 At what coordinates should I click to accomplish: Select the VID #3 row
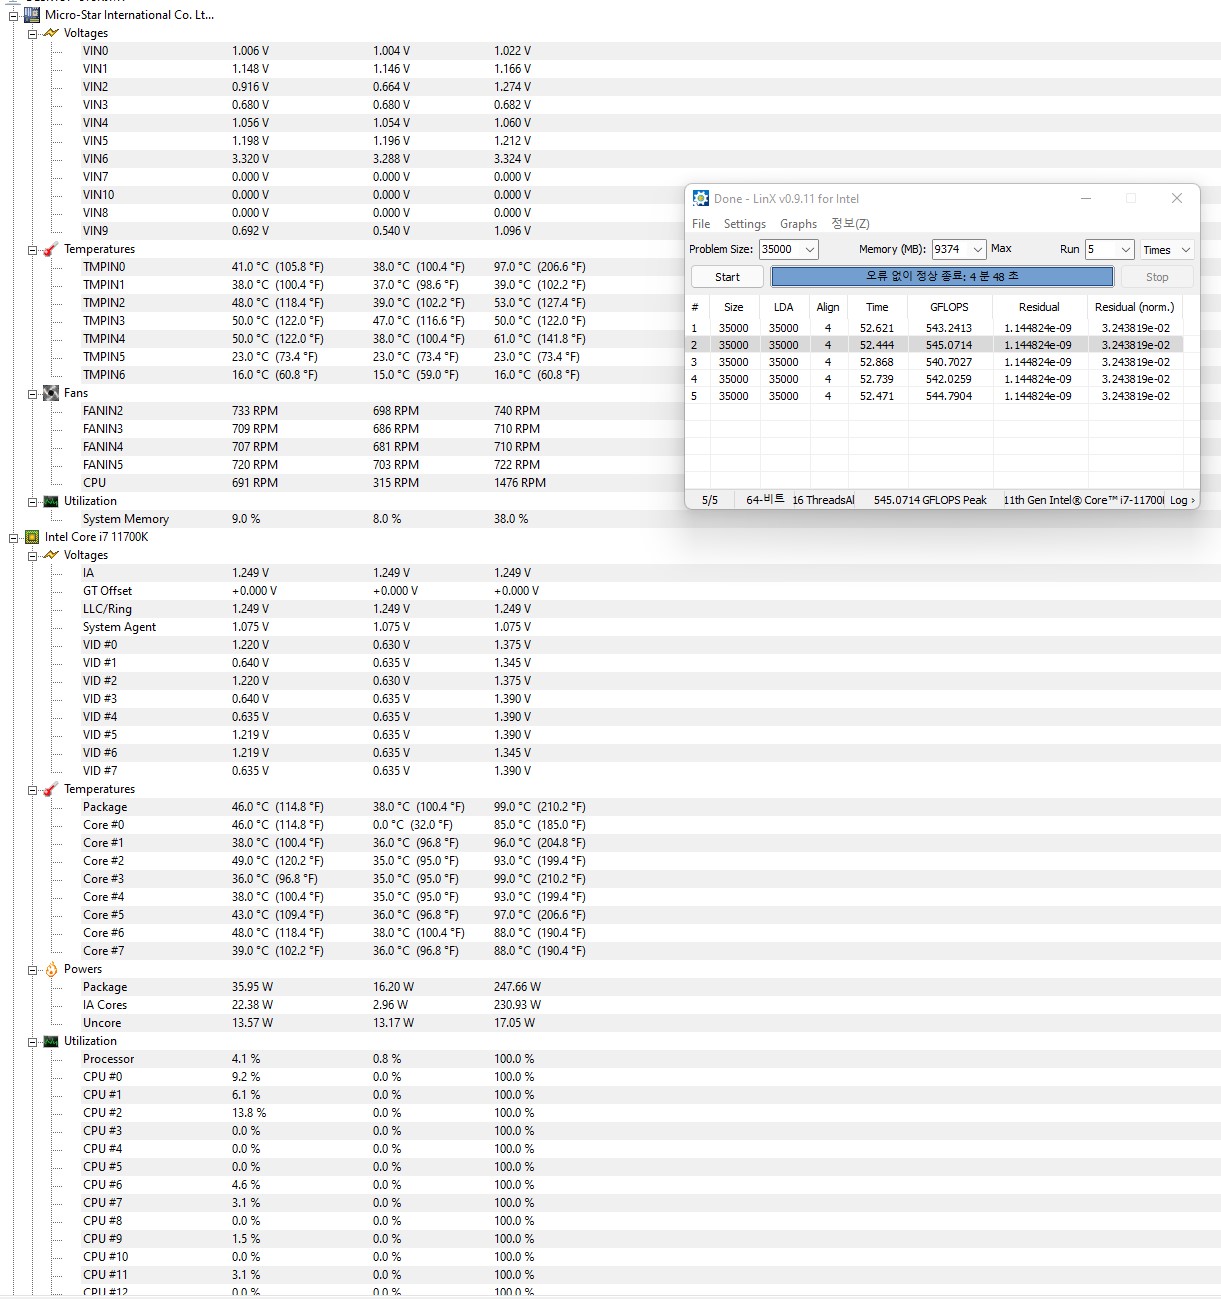(x=650, y=699)
